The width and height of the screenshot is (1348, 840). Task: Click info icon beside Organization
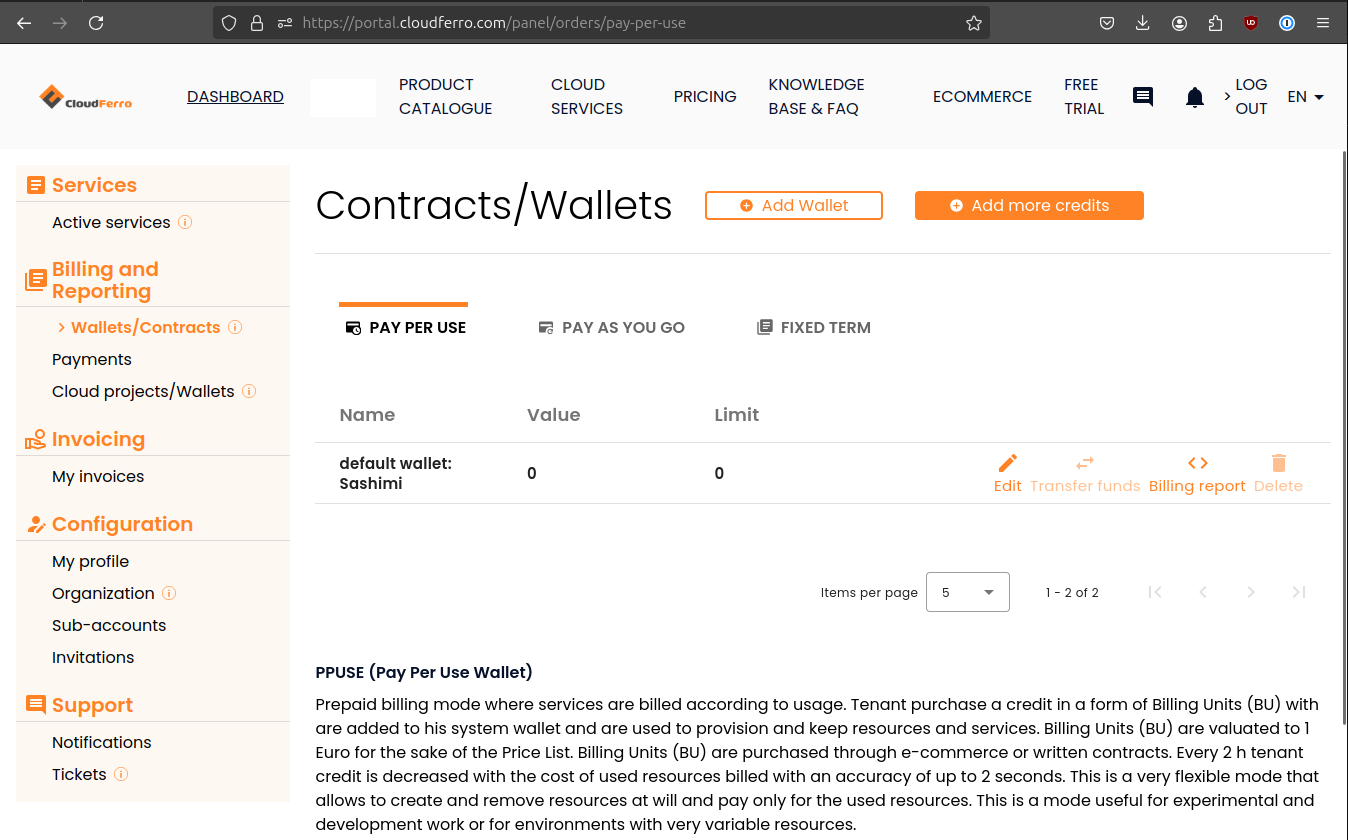[169, 593]
